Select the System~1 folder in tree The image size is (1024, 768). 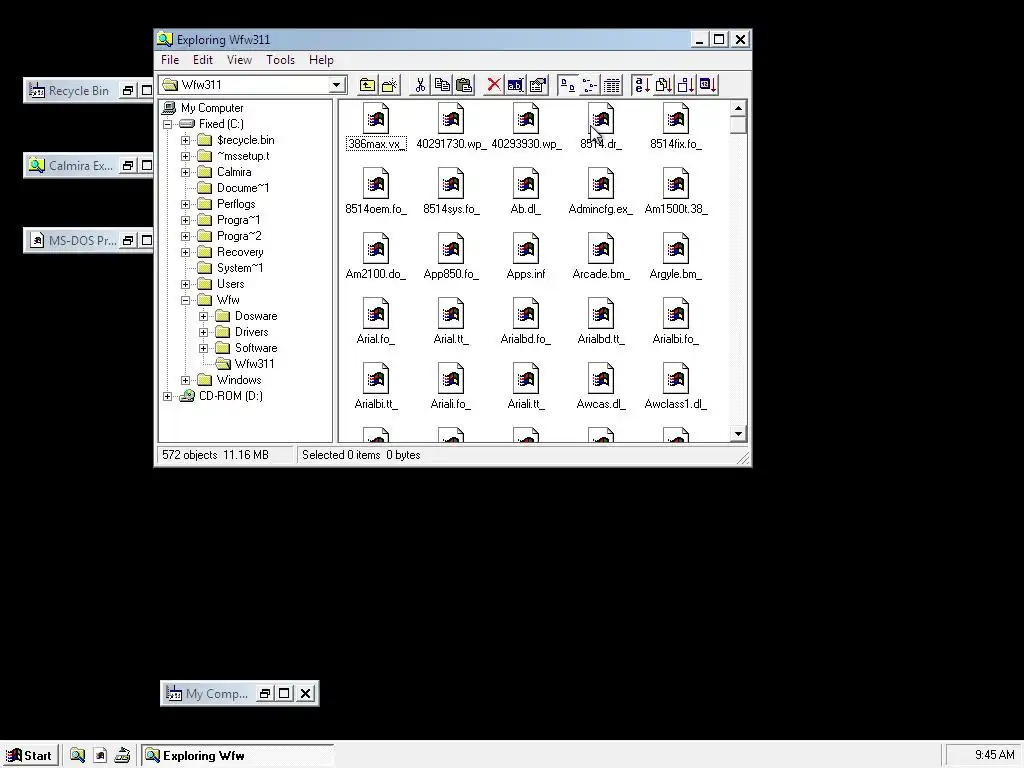tap(240, 268)
